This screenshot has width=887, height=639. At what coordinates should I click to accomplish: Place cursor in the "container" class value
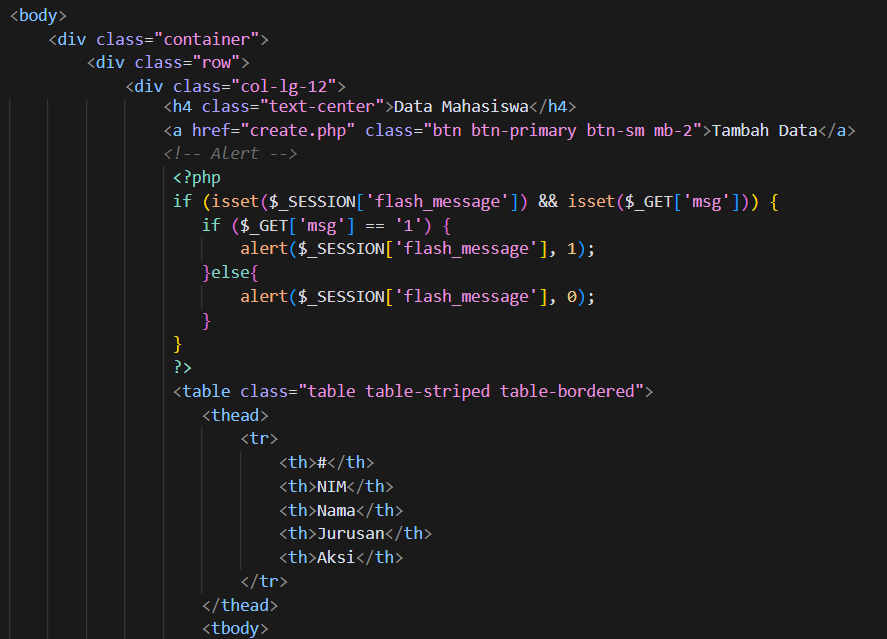(x=207, y=39)
